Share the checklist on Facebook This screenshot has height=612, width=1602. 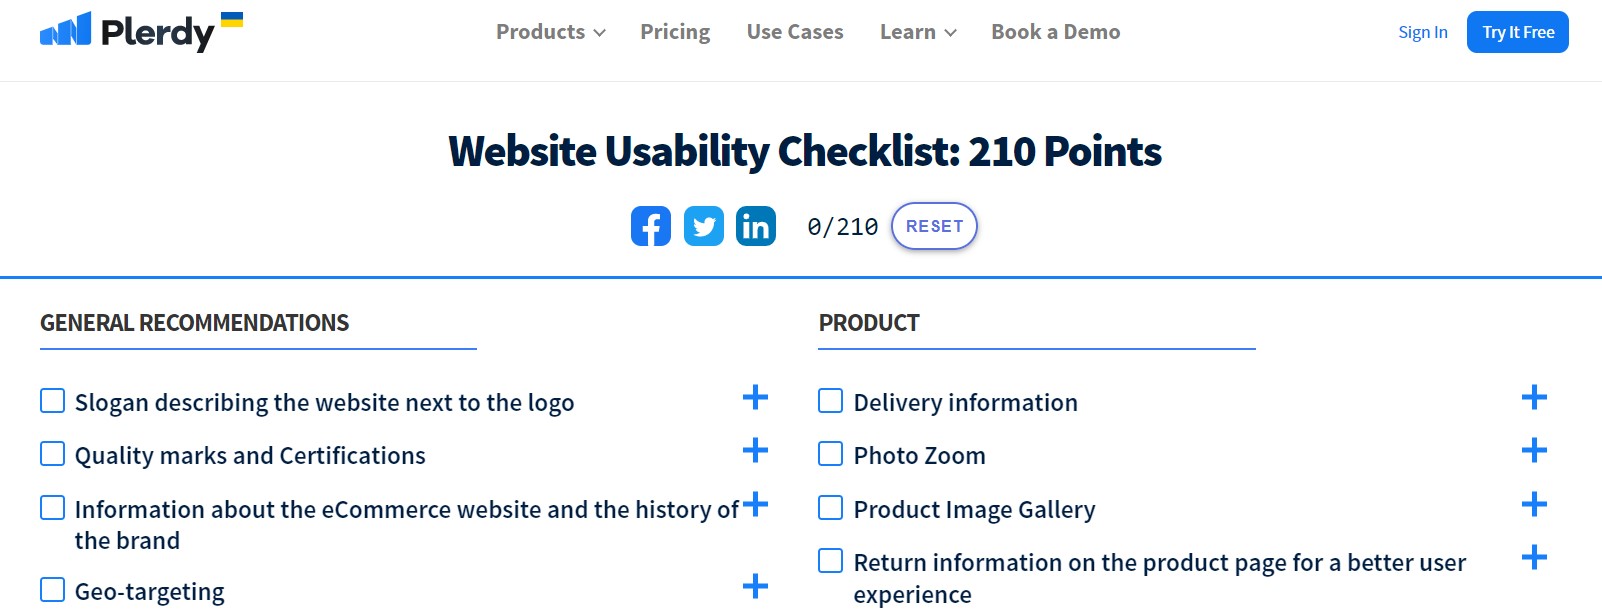650,226
